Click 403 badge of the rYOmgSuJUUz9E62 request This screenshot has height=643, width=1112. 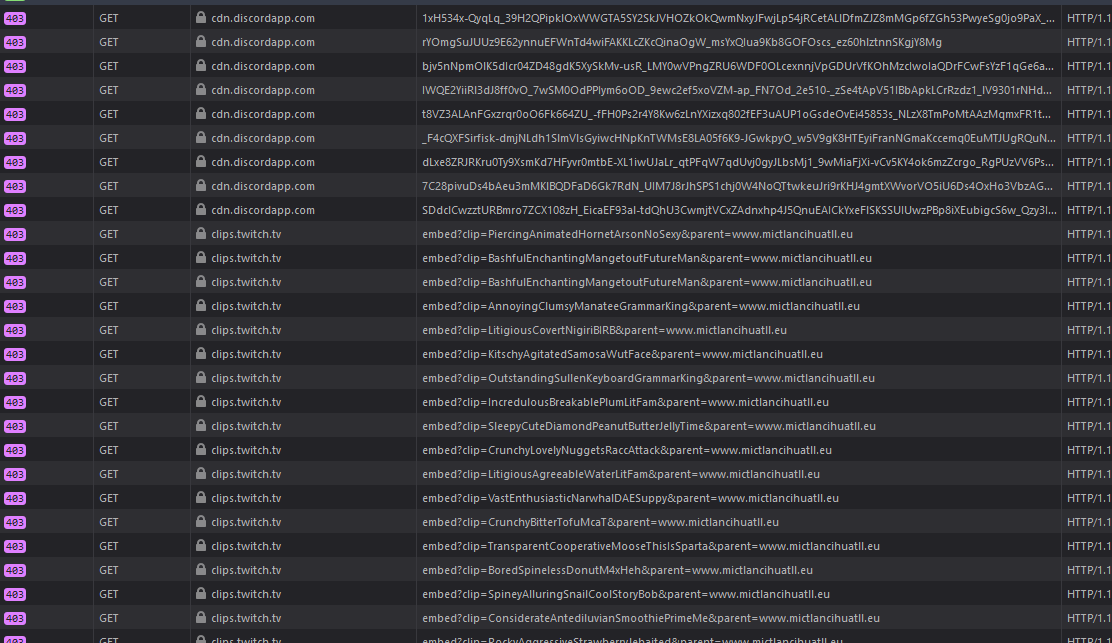click(x=14, y=42)
